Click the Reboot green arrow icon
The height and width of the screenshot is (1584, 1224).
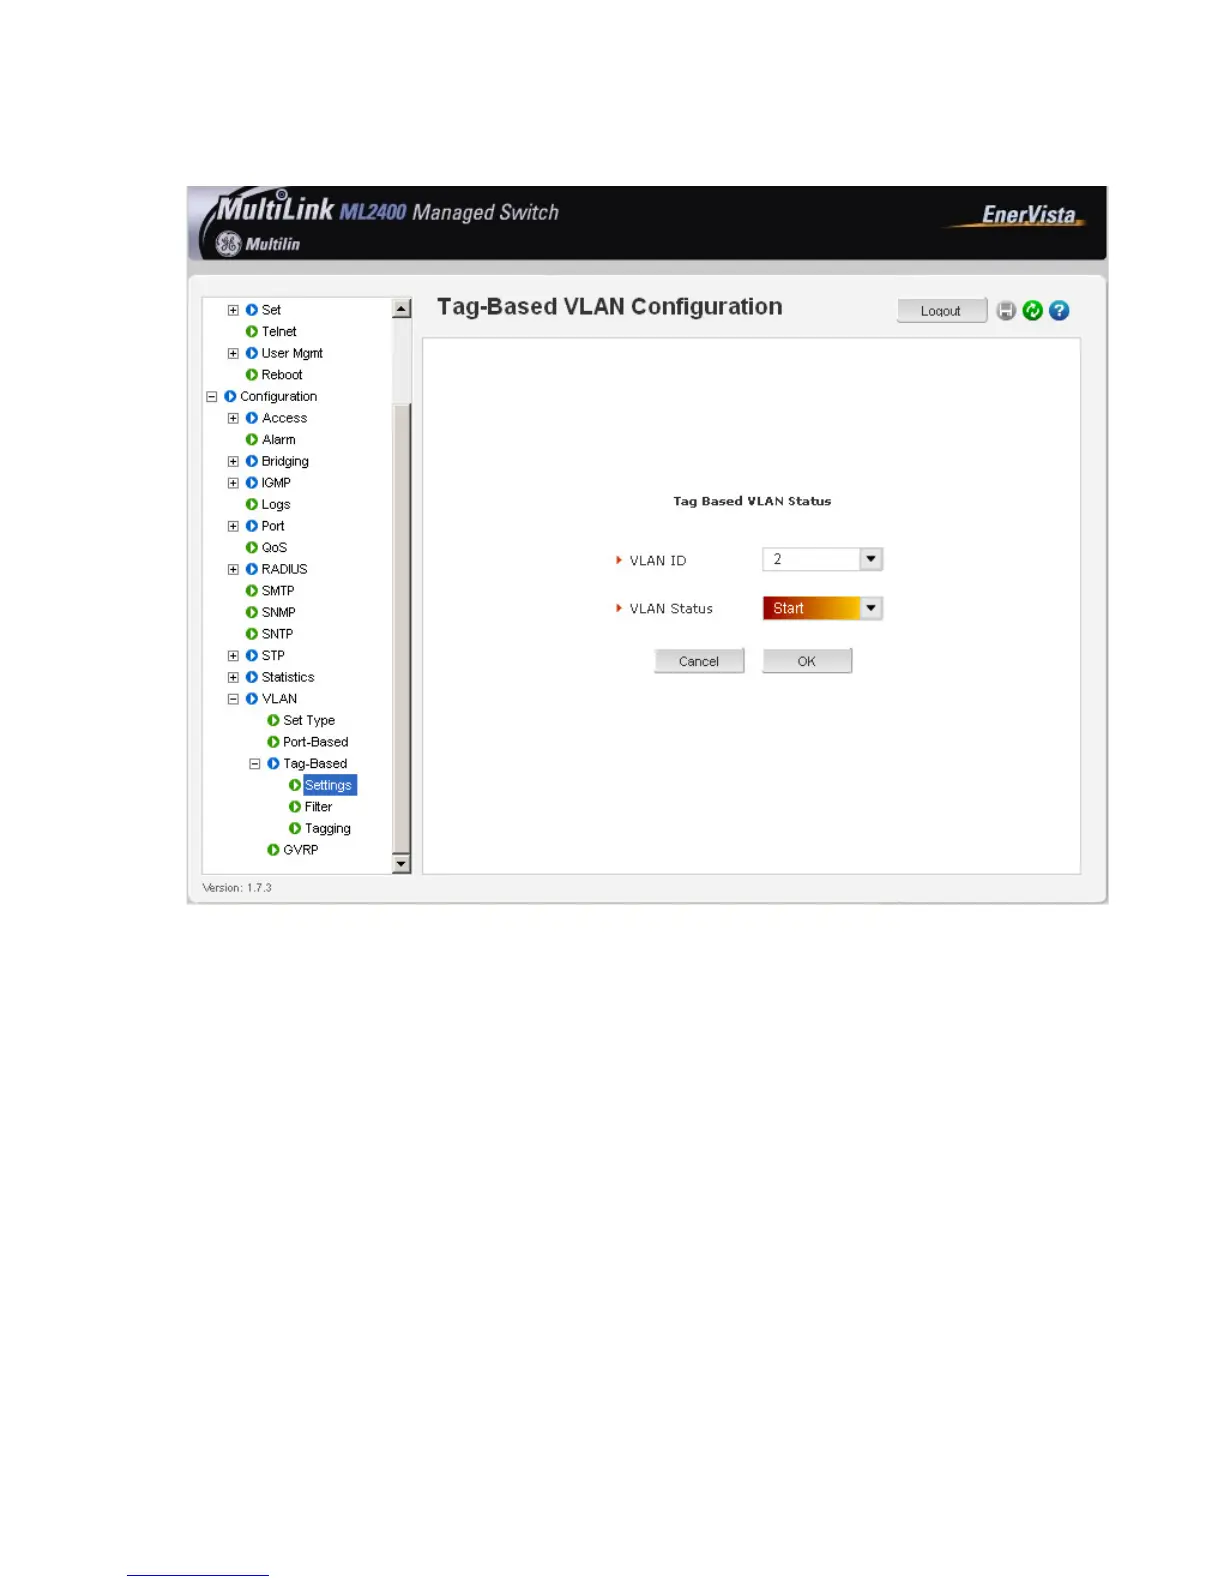252,375
